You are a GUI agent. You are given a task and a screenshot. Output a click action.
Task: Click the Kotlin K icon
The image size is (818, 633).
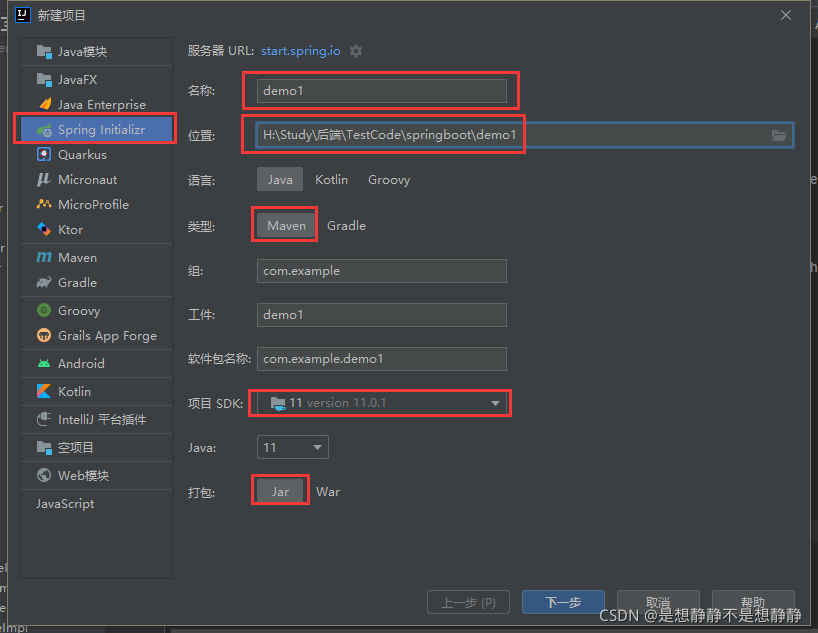(x=44, y=391)
